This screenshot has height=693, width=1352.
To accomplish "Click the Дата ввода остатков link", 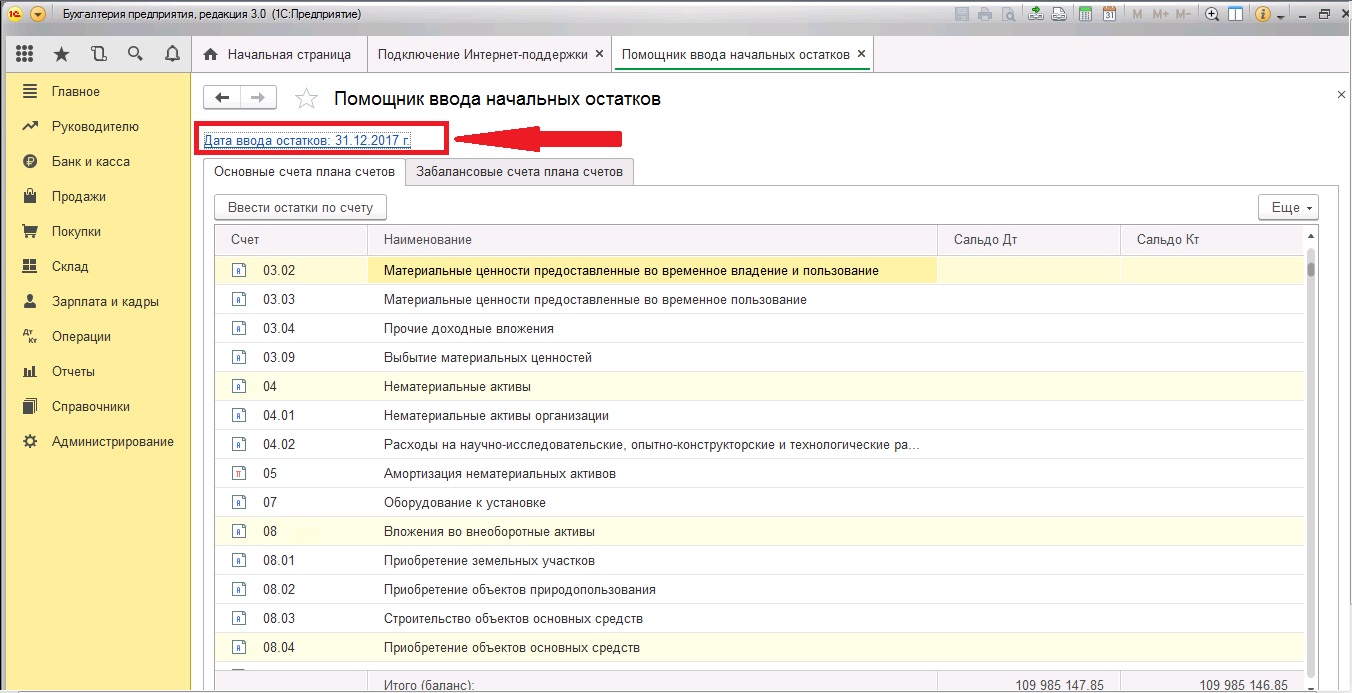I will [307, 140].
